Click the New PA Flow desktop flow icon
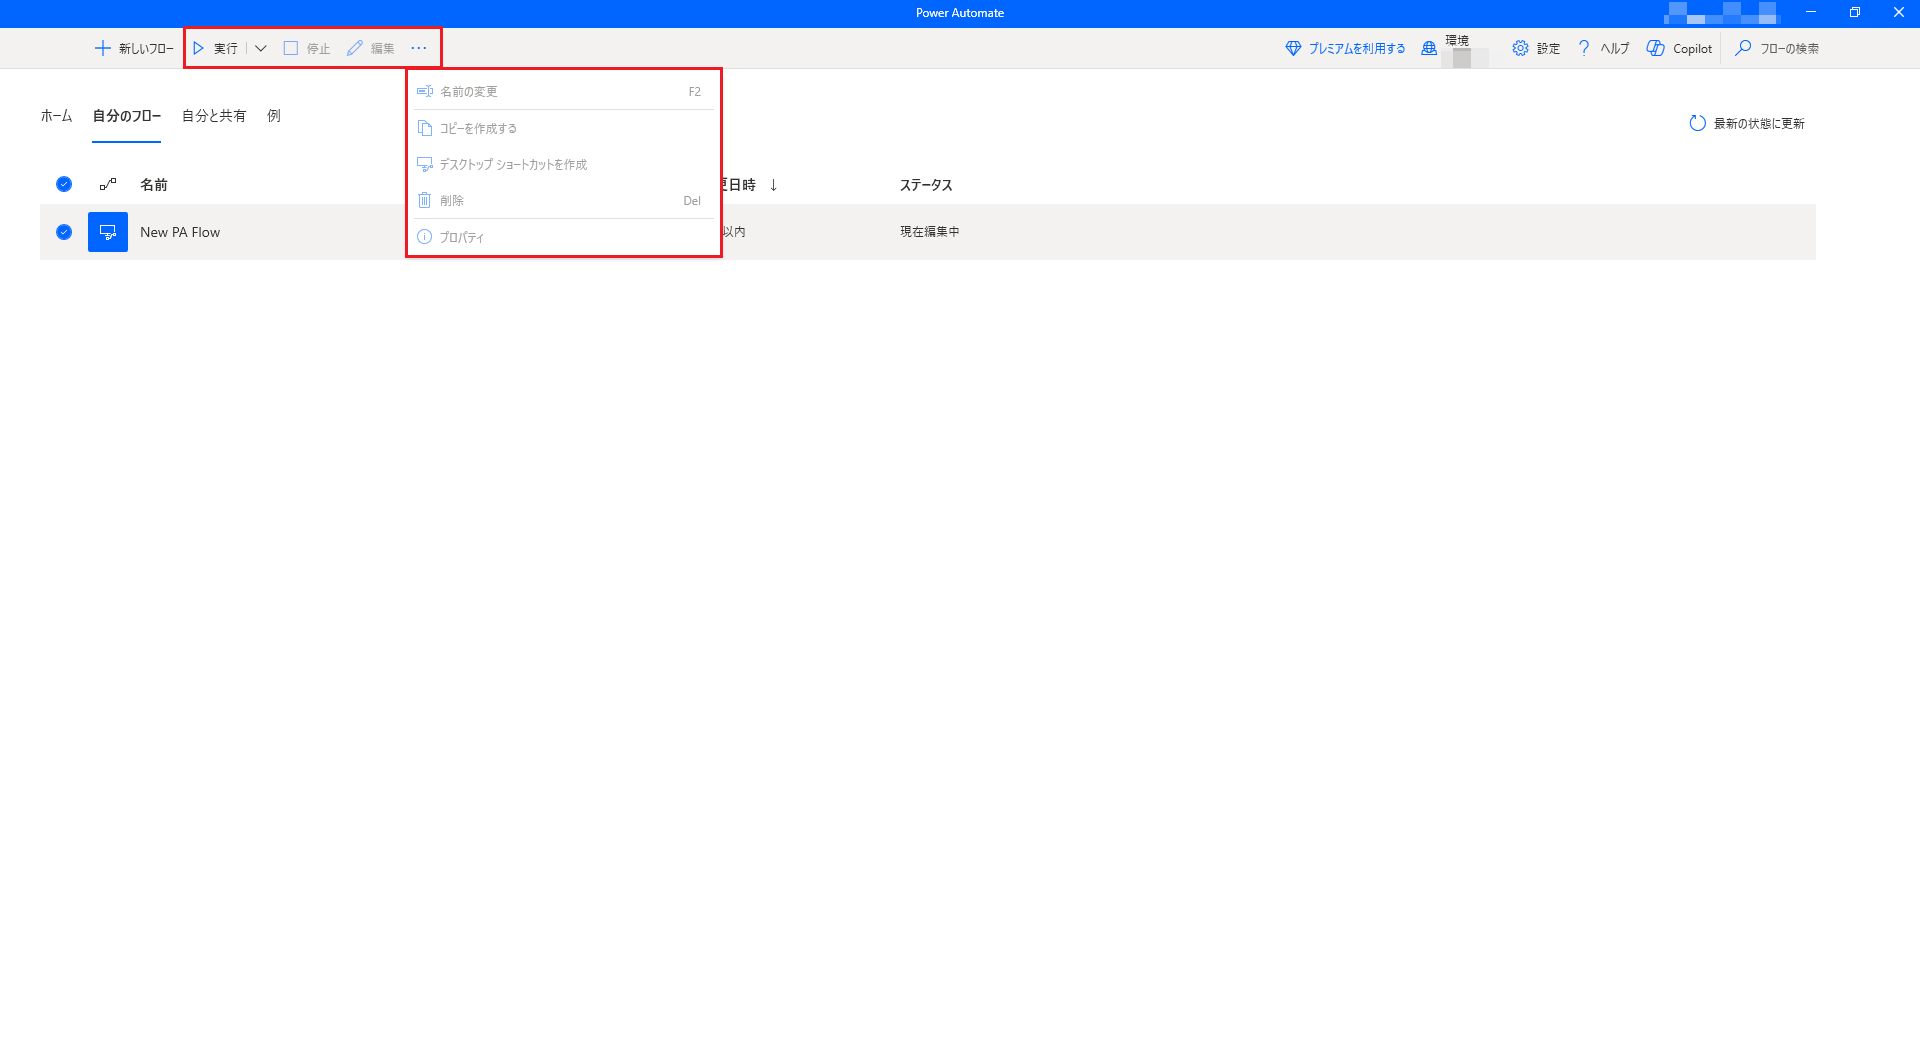Screen dimensions: 1920x1037 pyautogui.click(x=108, y=232)
